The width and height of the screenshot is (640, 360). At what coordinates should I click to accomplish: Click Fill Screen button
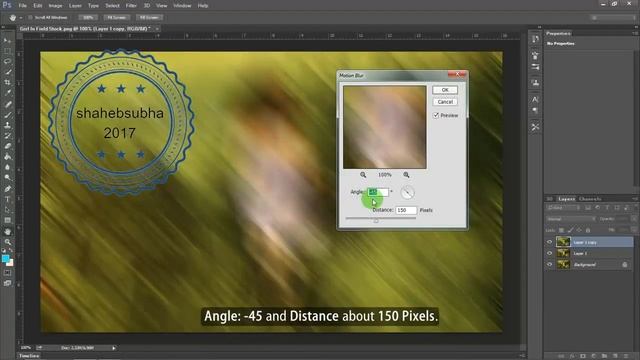[149, 18]
